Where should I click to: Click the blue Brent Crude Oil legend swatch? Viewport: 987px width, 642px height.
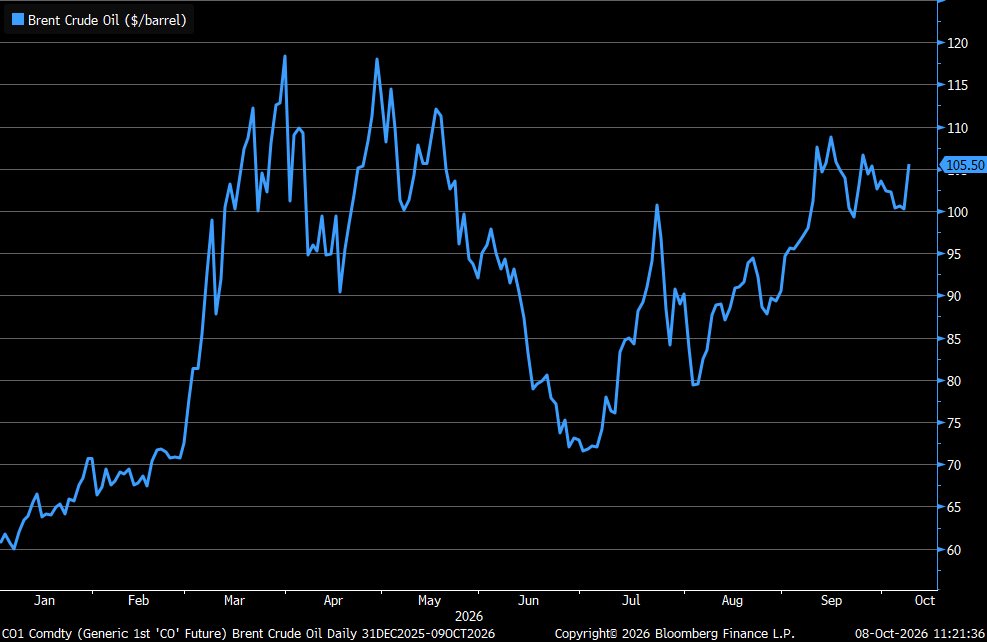coord(18,20)
